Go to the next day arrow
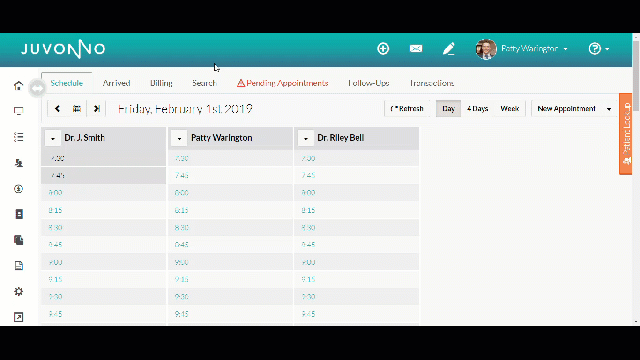The height and width of the screenshot is (360, 640). point(96,109)
